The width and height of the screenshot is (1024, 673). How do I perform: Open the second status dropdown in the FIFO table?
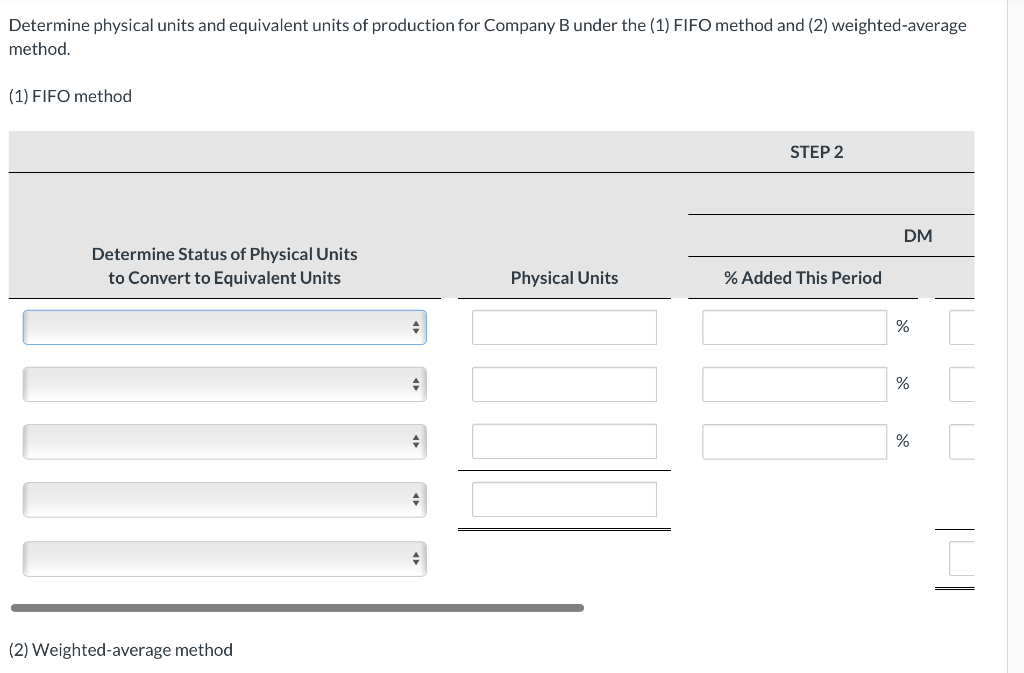[224, 384]
